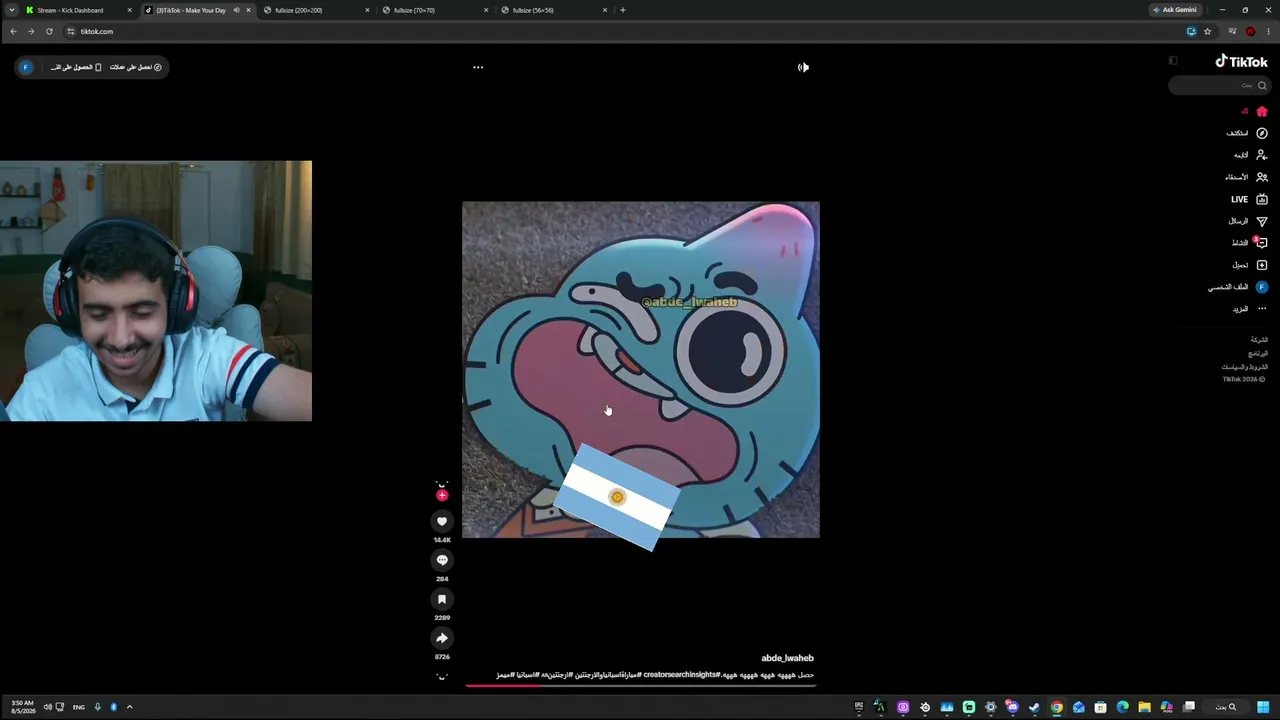Image resolution: width=1280 pixels, height=720 pixels.
Task: Open the video comments bubble
Action: tap(442, 560)
